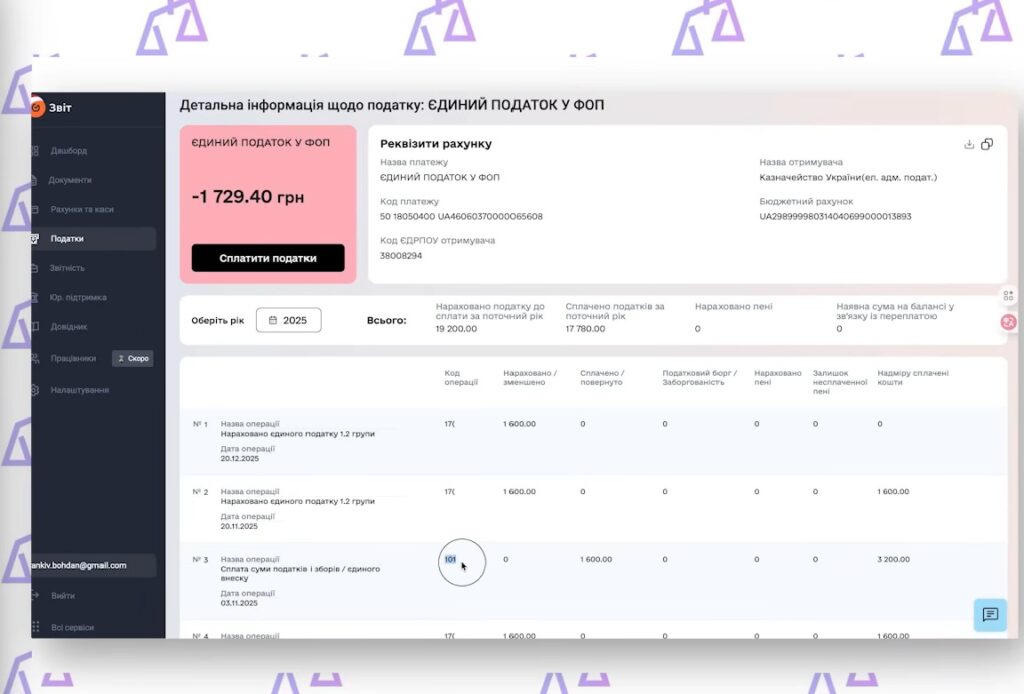Viewport: 1024px width, 694px height.
Task: Go to Документи in the sidebar
Action: (x=70, y=180)
